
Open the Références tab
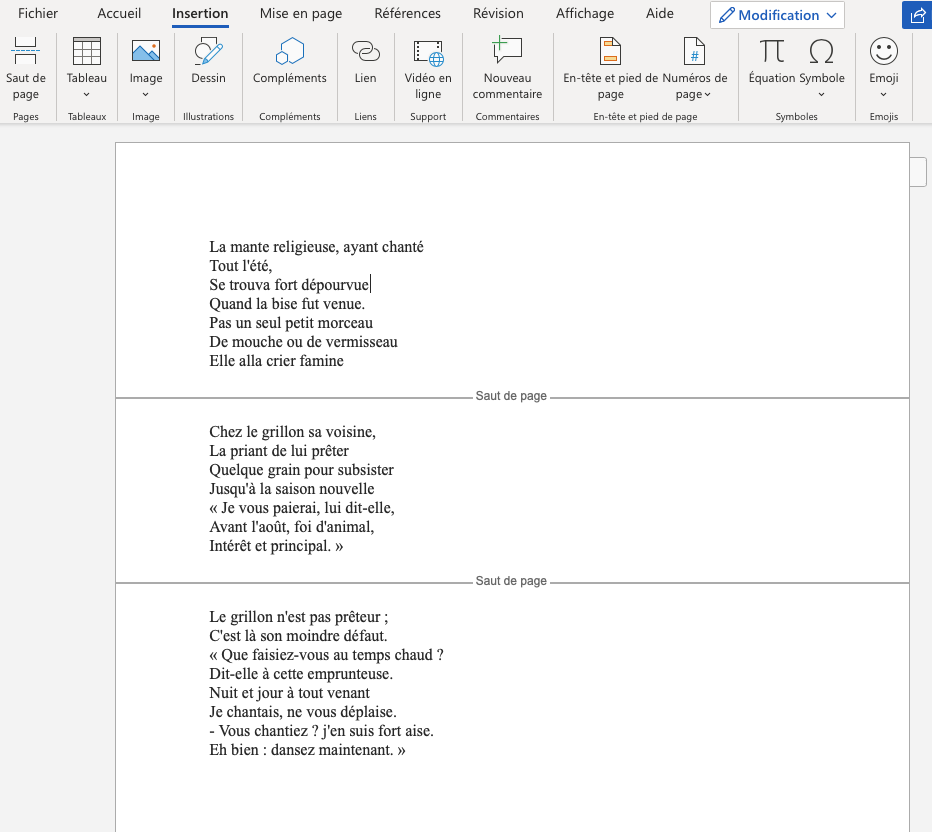pos(408,14)
